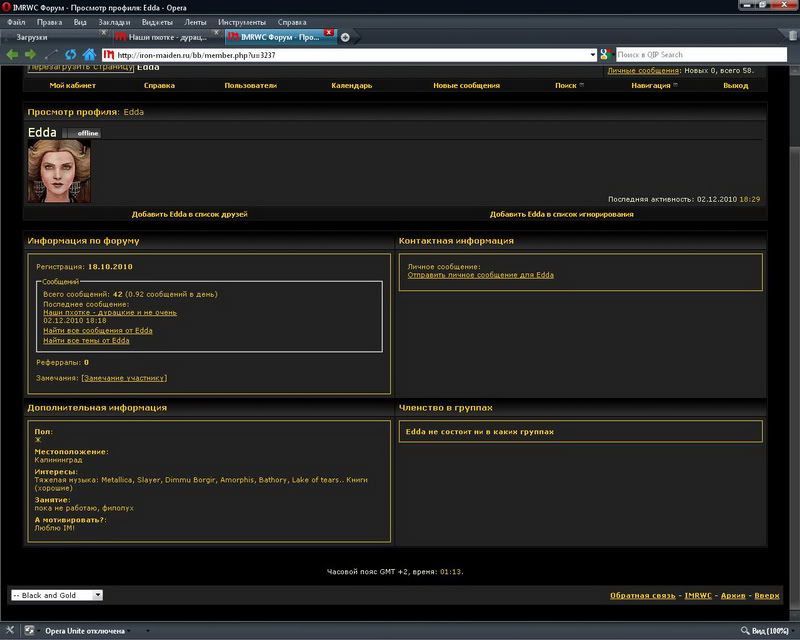
Task: Open Обратная связь footer link
Action: pyautogui.click(x=643, y=595)
